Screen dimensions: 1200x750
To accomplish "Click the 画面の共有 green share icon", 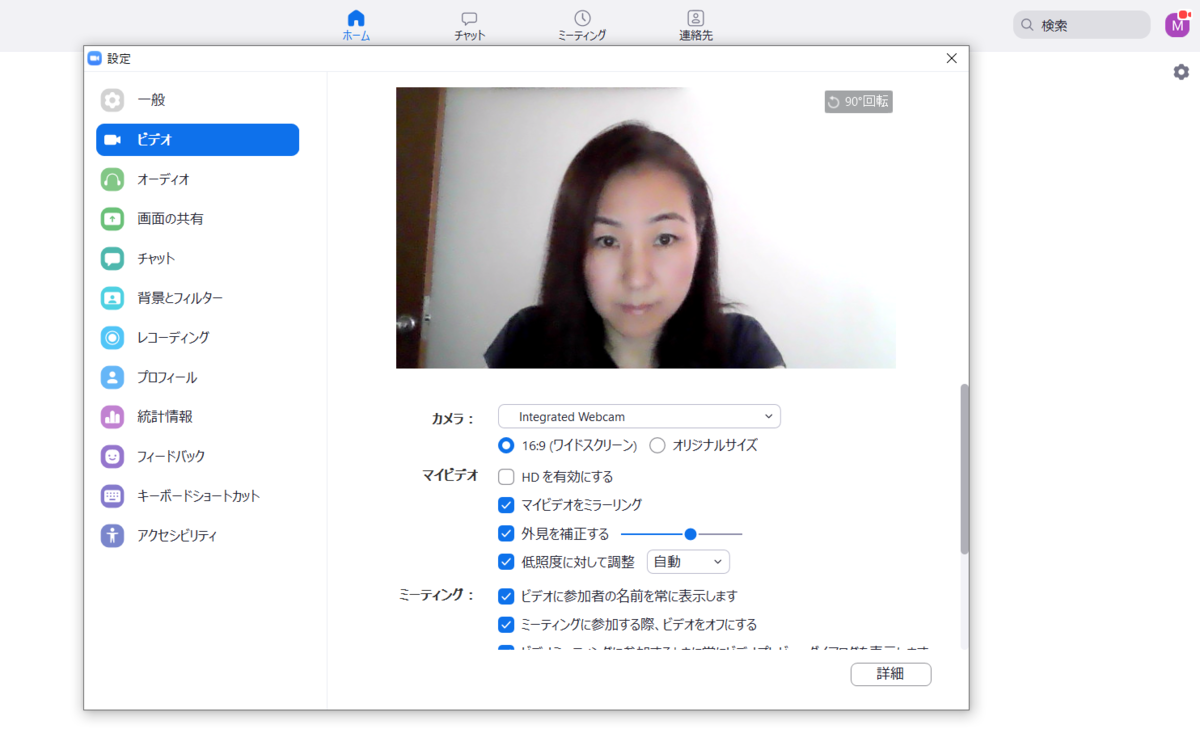I will click(x=112, y=219).
